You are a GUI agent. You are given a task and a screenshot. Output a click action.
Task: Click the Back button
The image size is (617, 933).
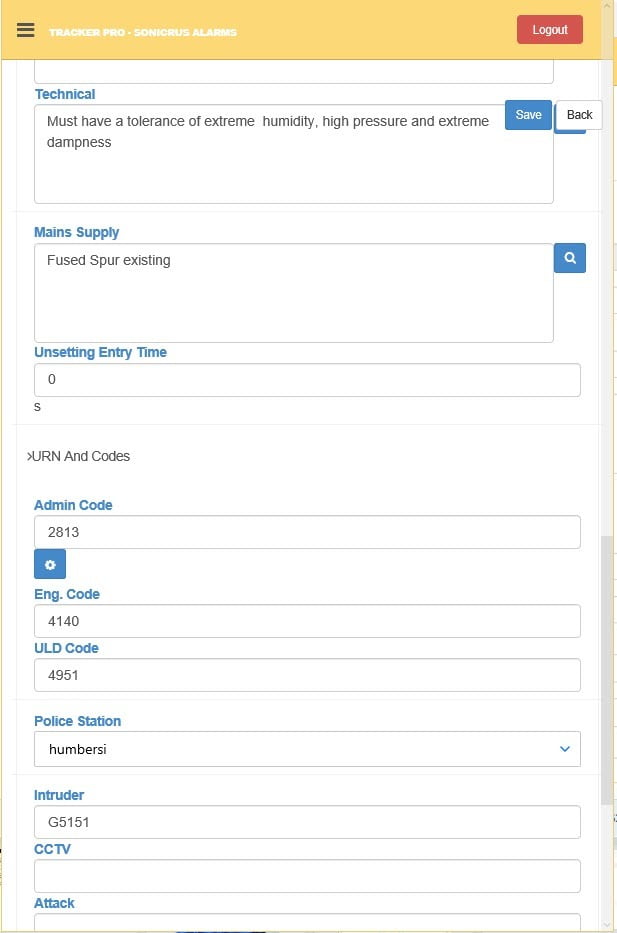click(579, 115)
